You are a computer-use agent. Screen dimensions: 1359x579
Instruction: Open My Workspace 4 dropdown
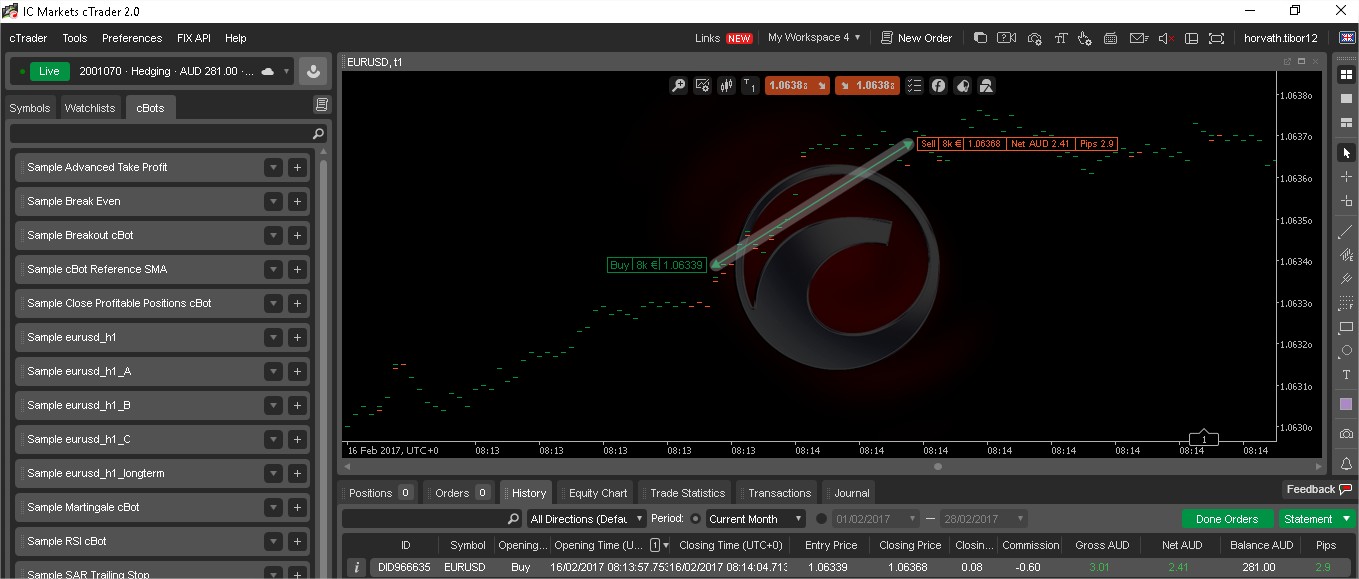(814, 38)
